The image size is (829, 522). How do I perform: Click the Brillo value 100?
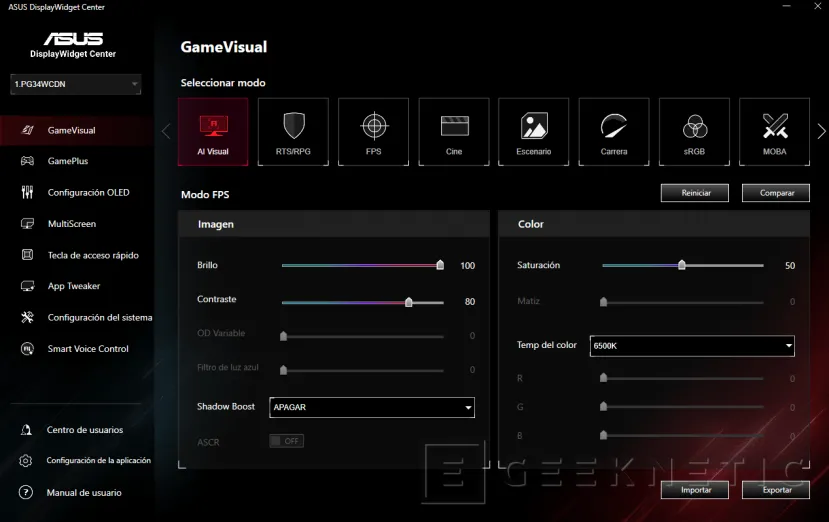467,265
